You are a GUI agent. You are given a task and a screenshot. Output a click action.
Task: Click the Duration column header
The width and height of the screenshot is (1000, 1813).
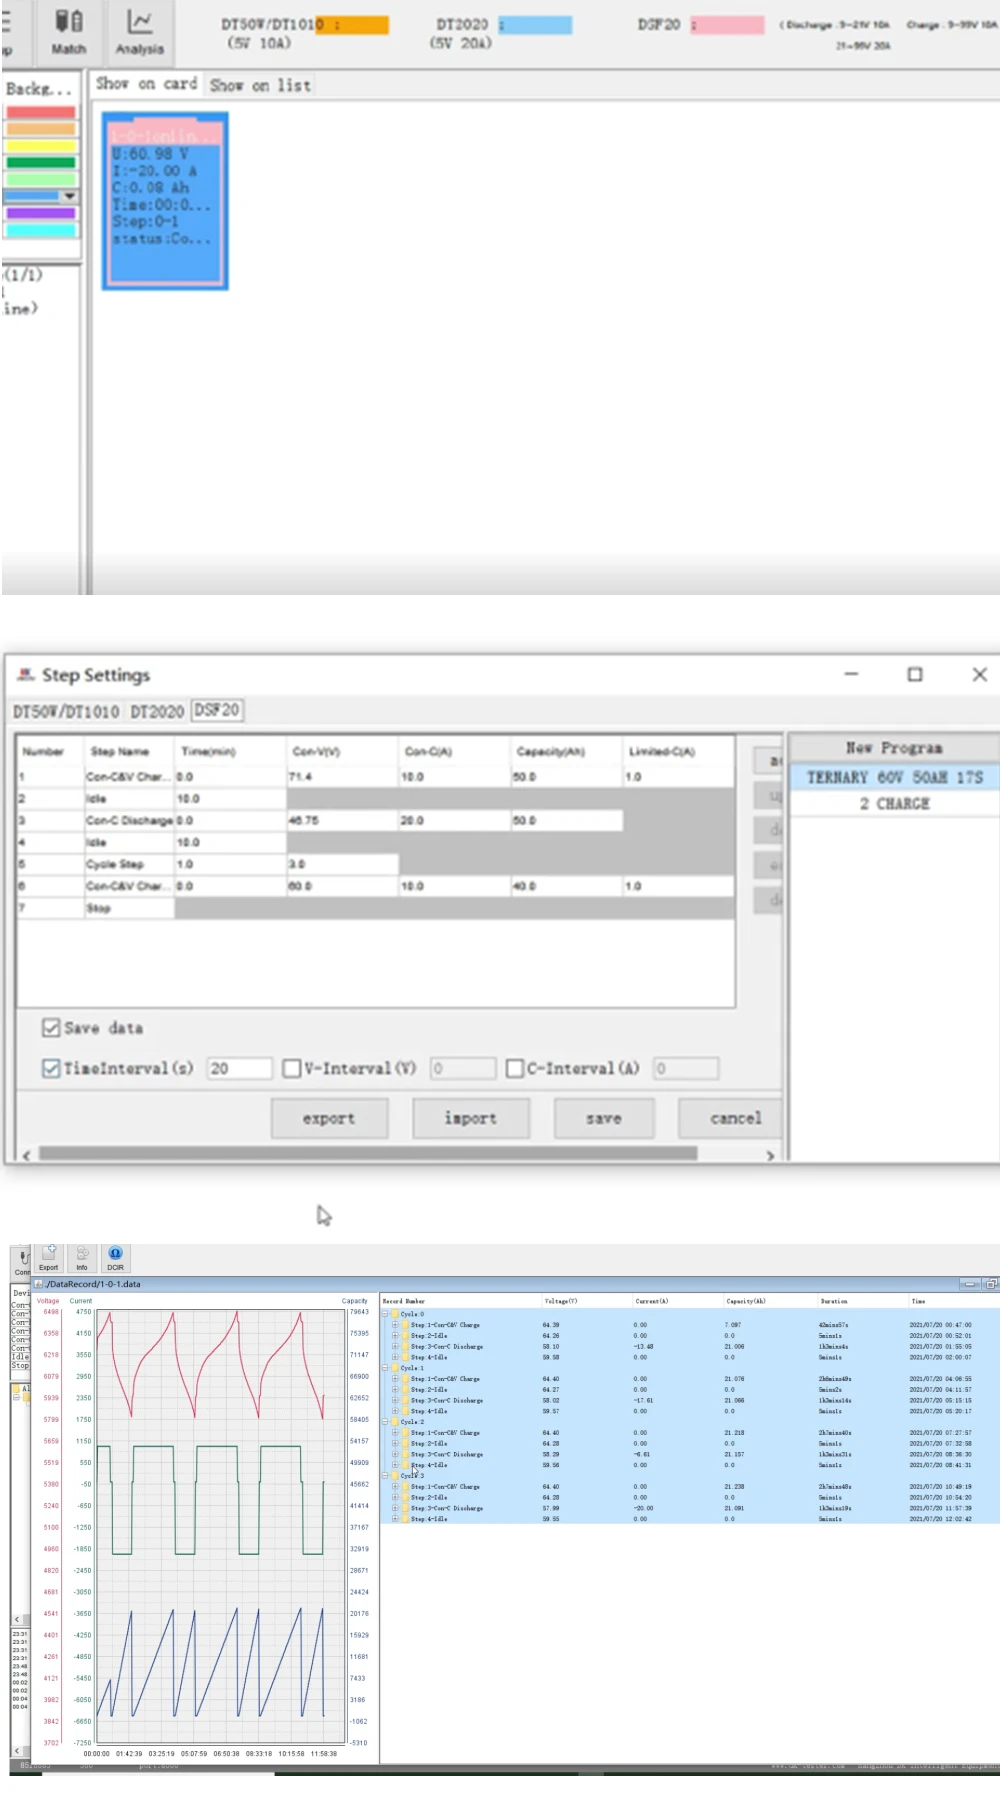(x=861, y=1301)
